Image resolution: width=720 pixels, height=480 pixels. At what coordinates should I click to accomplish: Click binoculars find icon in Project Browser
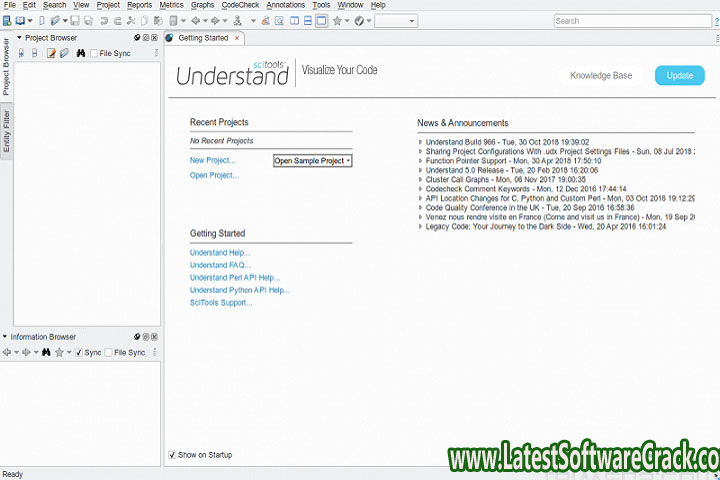coord(81,53)
